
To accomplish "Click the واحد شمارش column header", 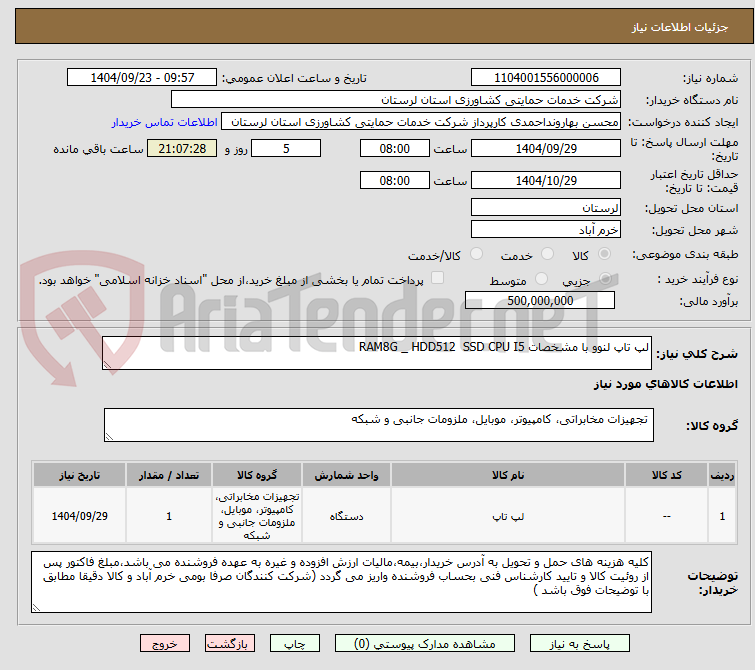I will coord(346,475).
